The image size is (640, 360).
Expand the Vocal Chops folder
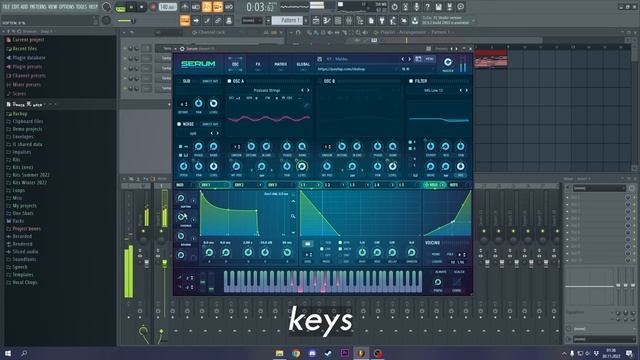(x=24, y=282)
